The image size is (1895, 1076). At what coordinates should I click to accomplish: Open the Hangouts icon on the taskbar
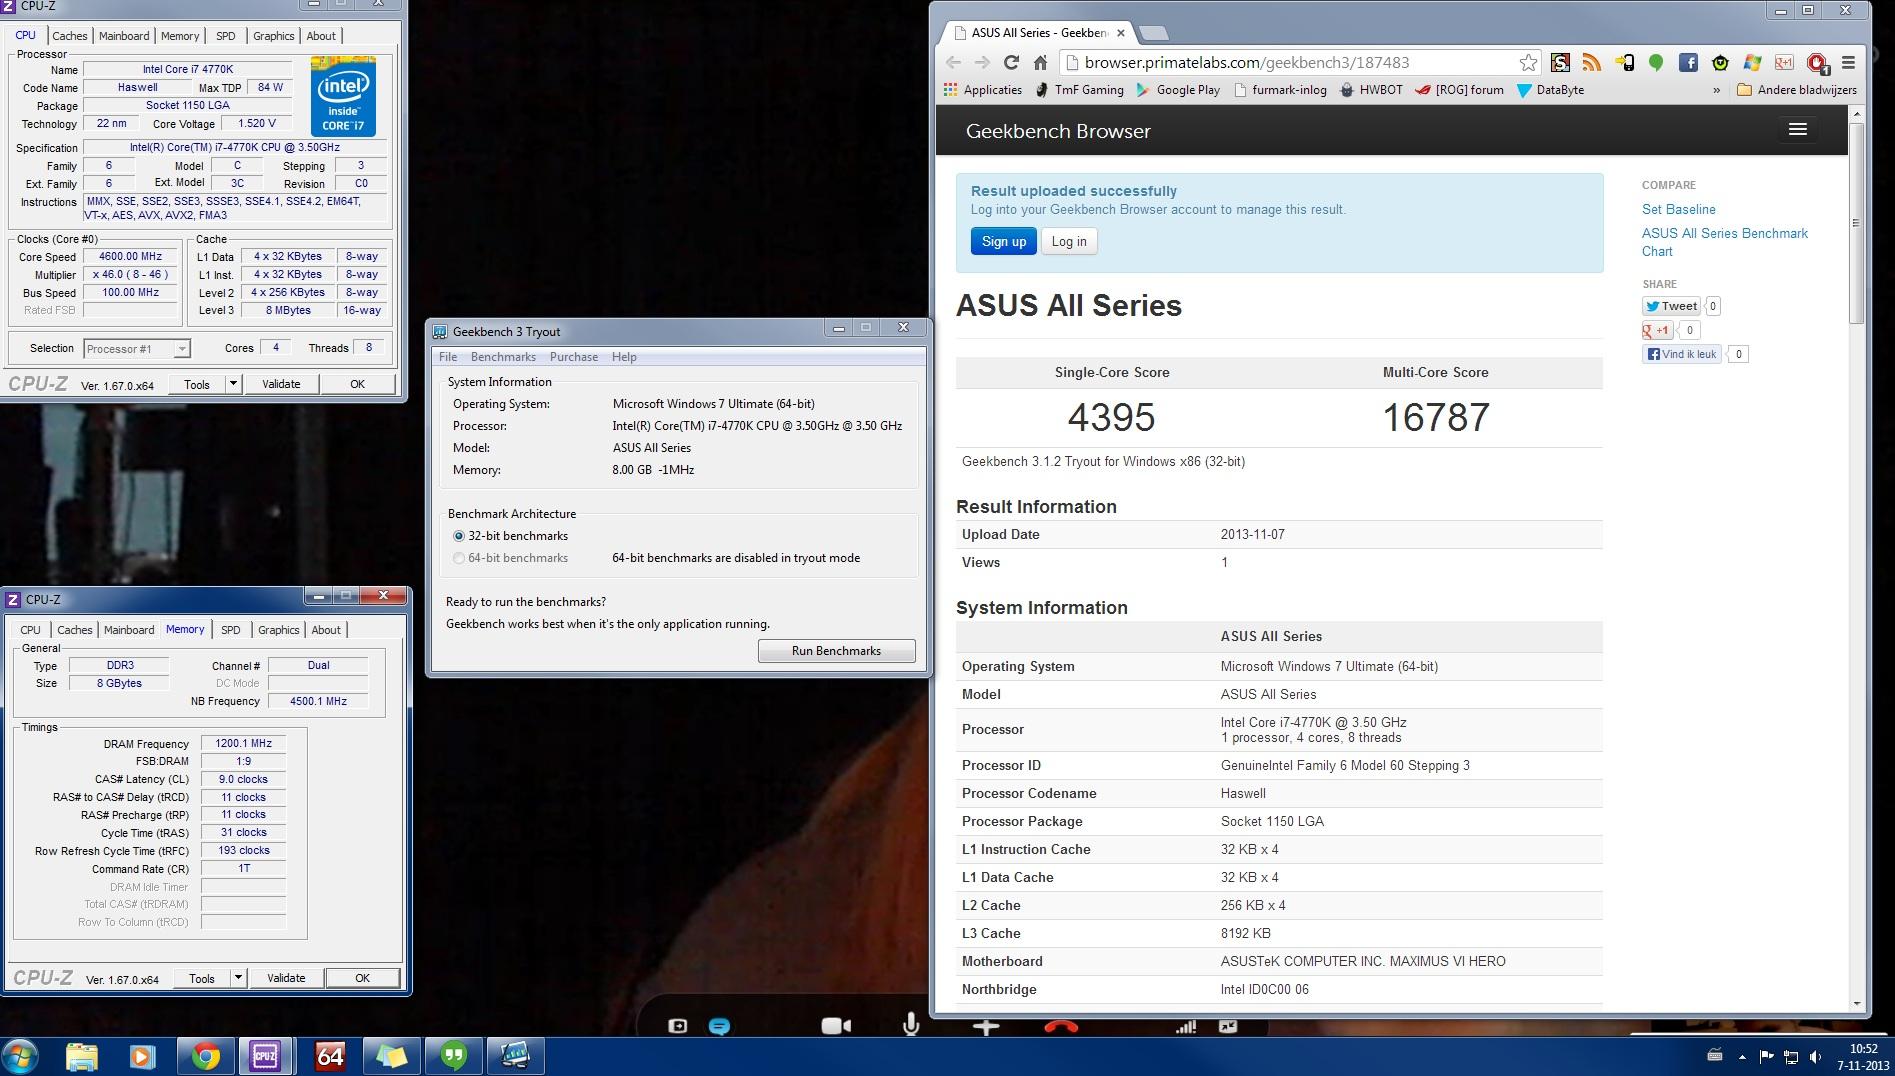[x=453, y=1056]
